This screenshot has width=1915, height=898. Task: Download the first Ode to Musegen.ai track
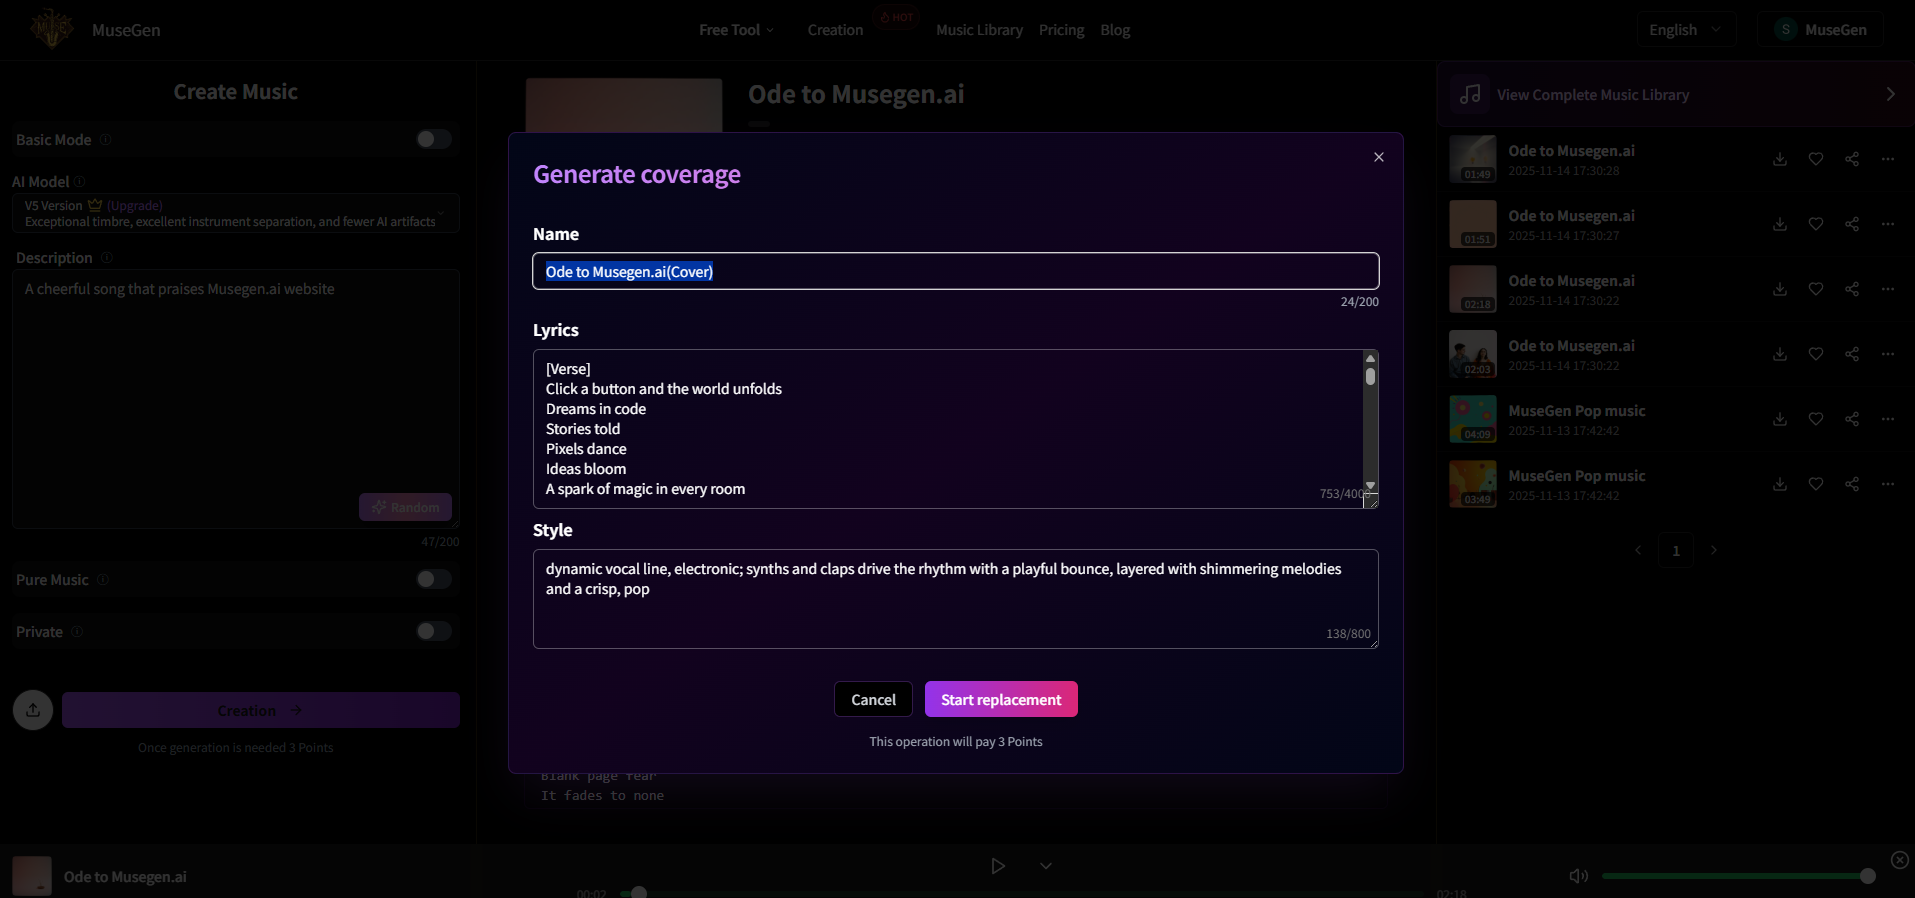pos(1780,159)
